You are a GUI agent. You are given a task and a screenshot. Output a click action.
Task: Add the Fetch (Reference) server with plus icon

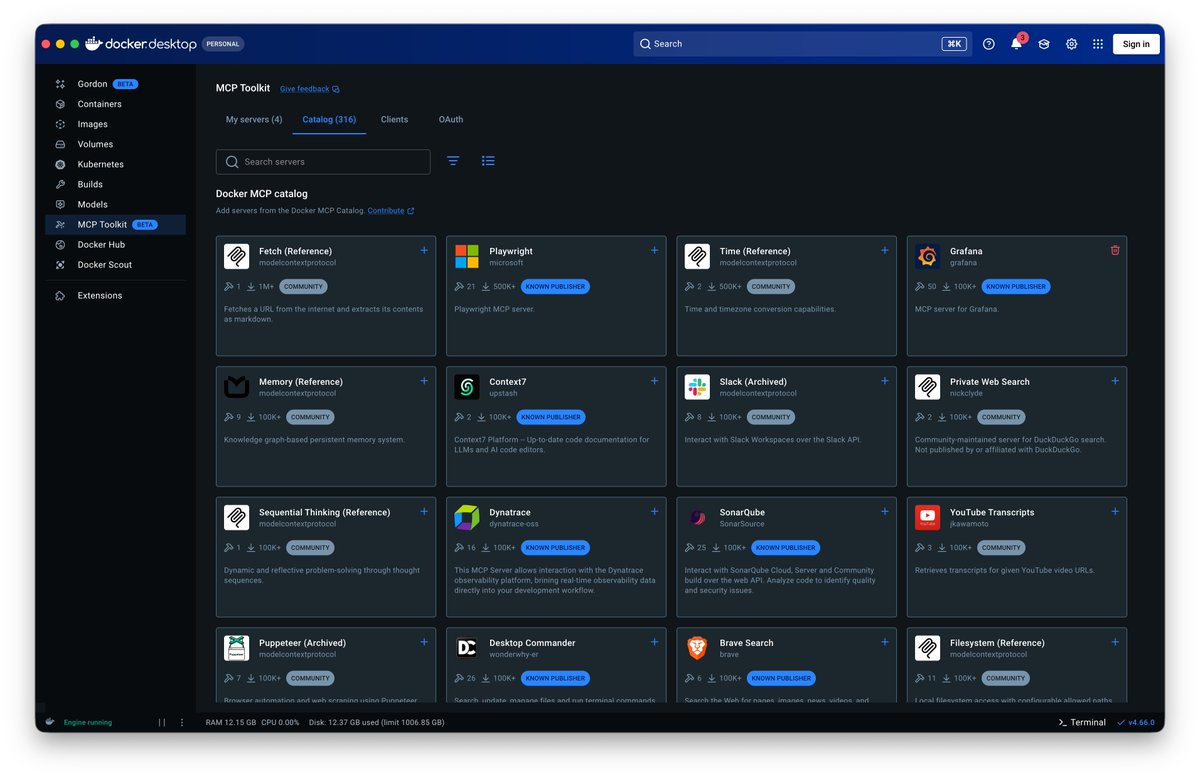424,250
